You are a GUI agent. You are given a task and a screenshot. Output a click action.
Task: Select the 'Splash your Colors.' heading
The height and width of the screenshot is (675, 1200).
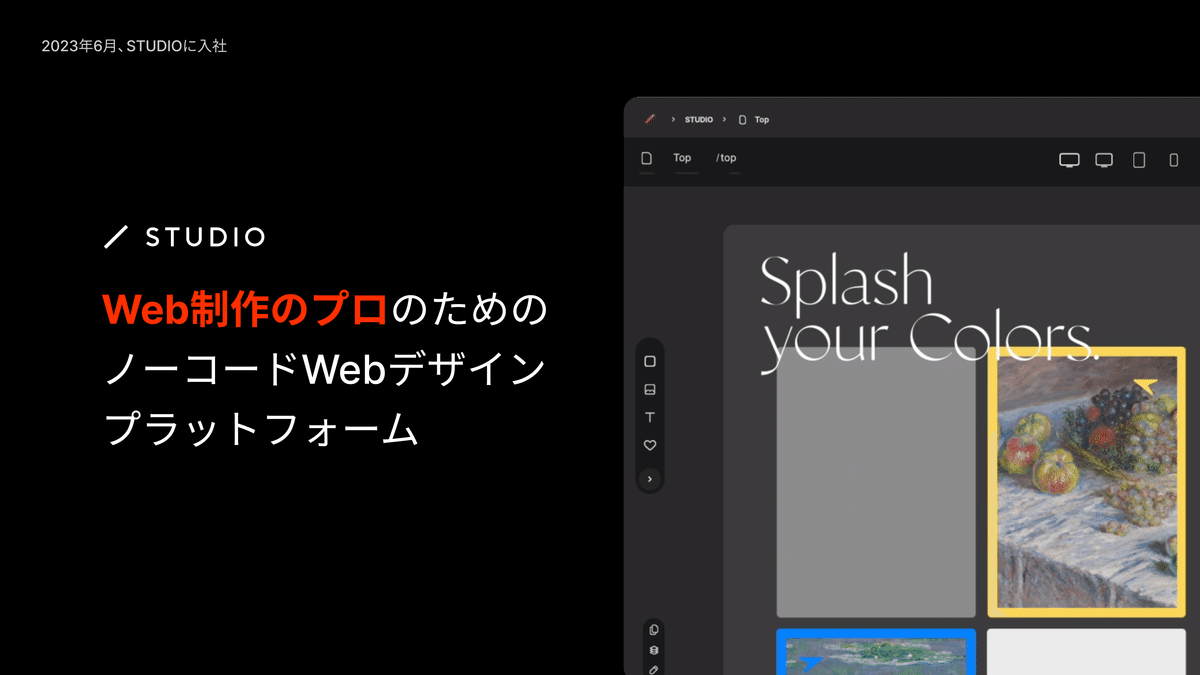point(928,312)
